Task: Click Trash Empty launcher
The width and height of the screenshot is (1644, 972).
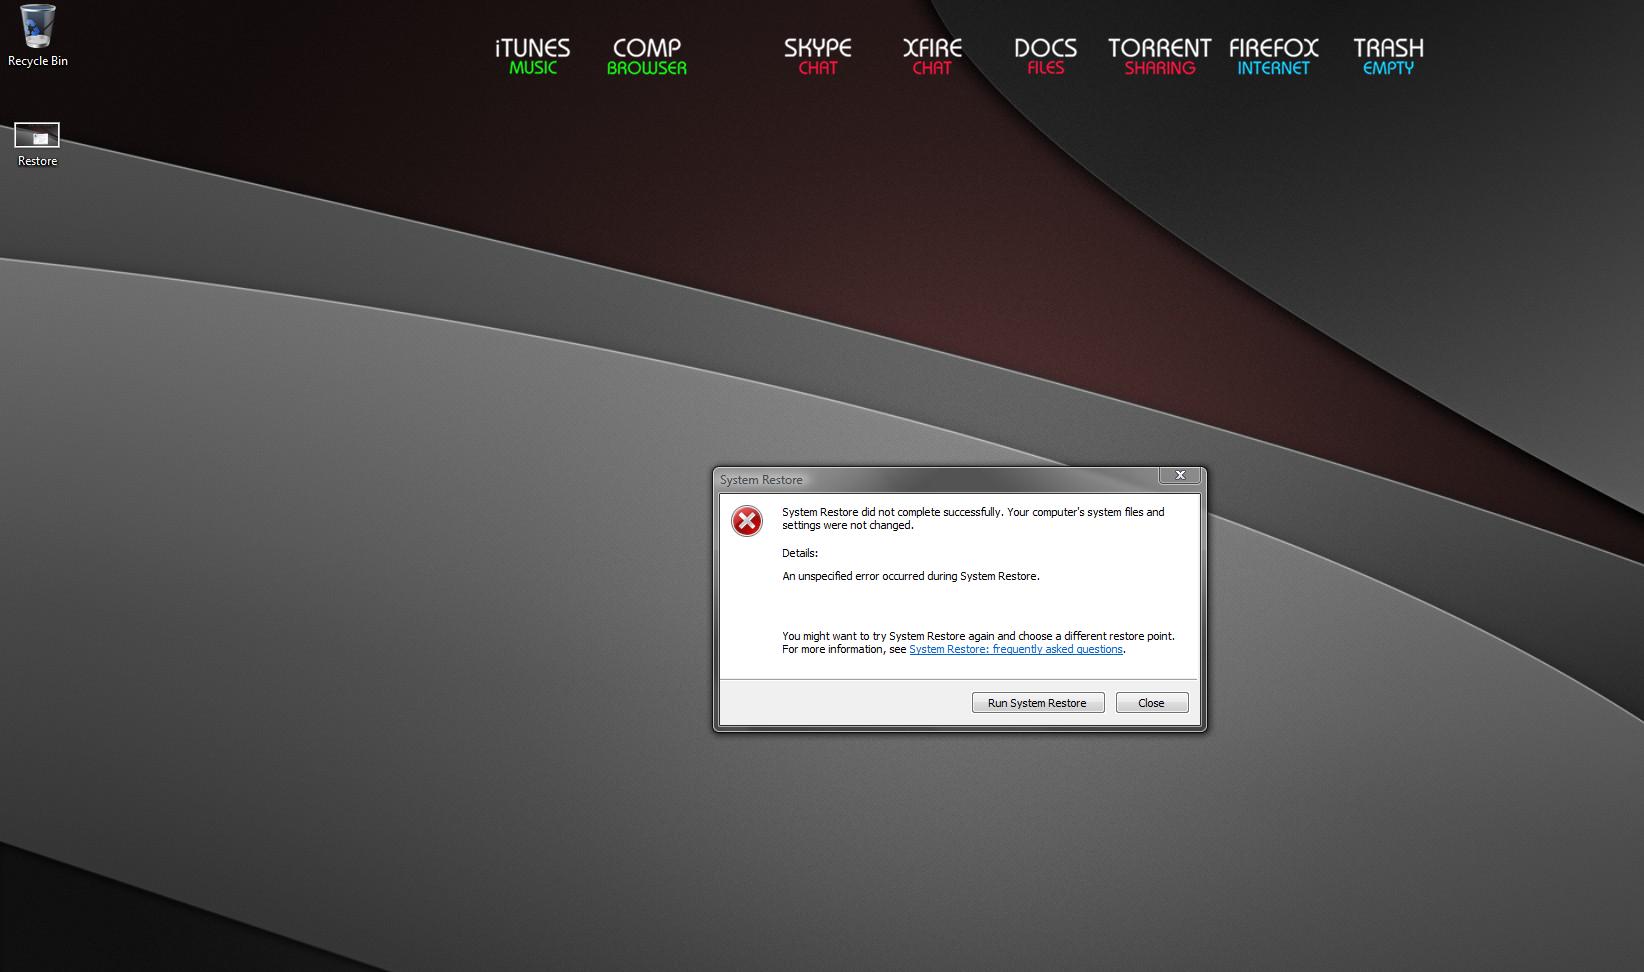Action: point(1388,57)
